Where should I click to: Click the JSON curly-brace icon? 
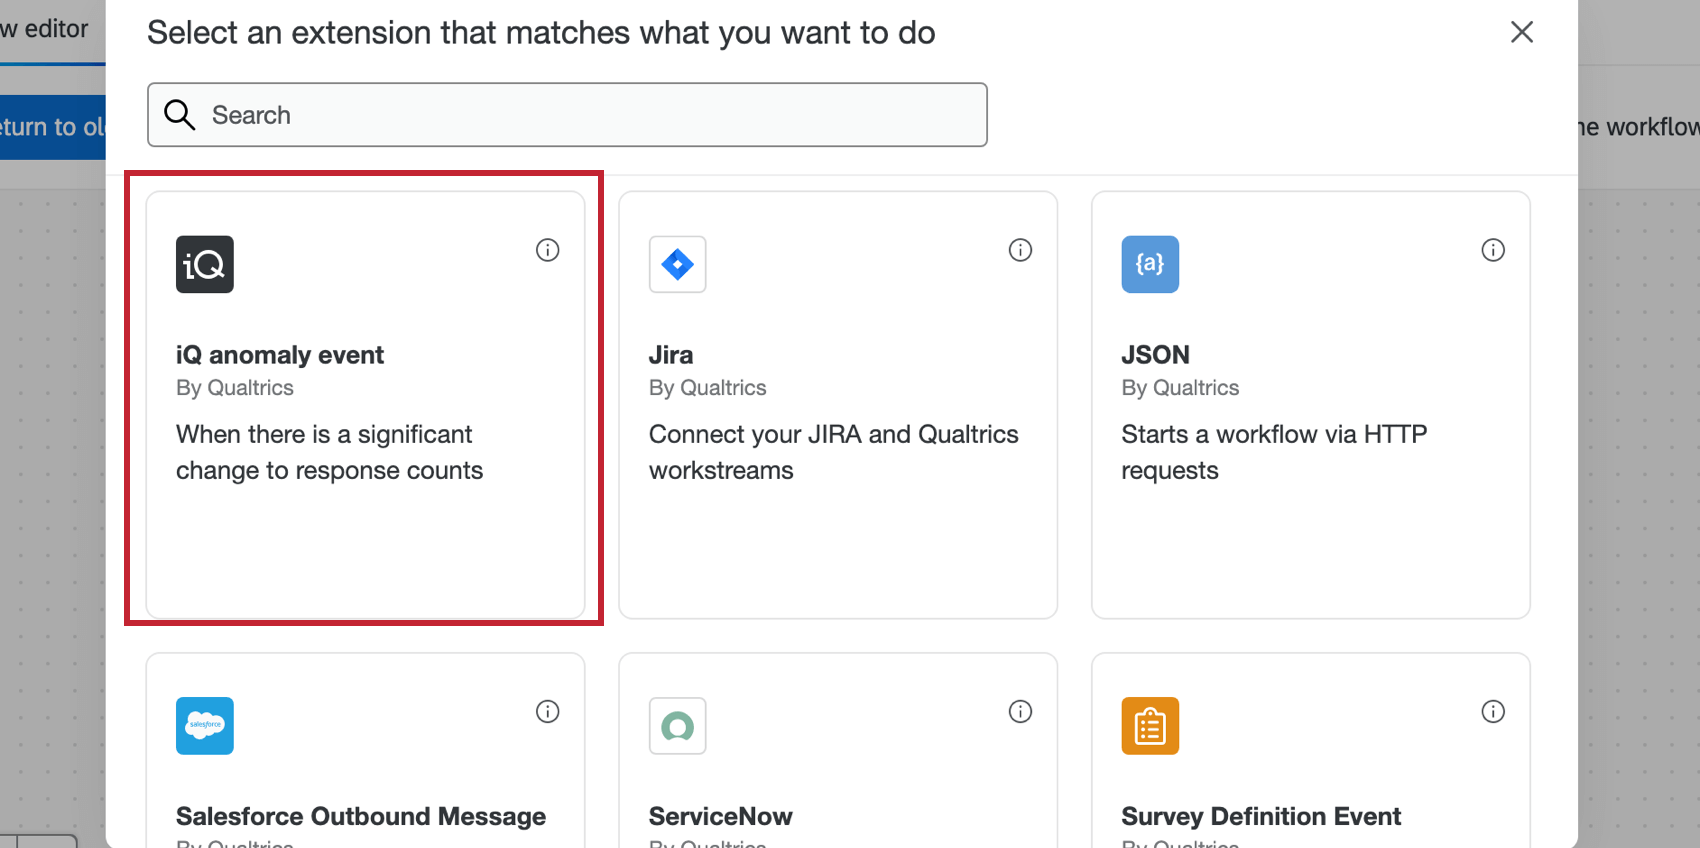1150,264
